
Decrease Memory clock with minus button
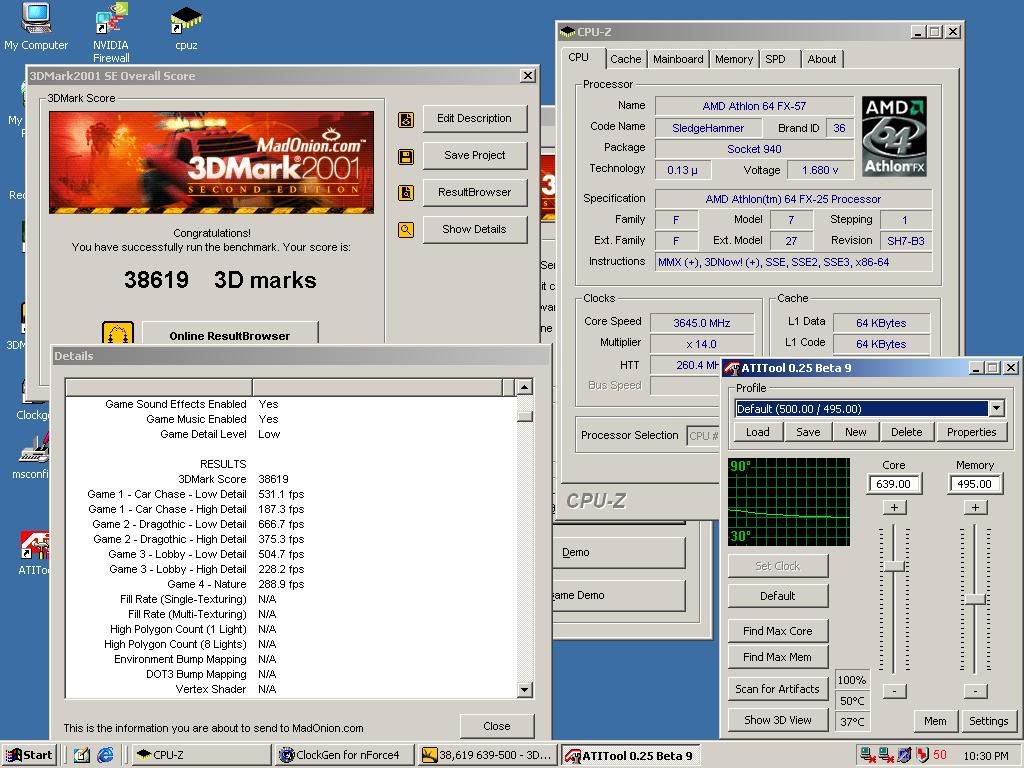tap(975, 691)
